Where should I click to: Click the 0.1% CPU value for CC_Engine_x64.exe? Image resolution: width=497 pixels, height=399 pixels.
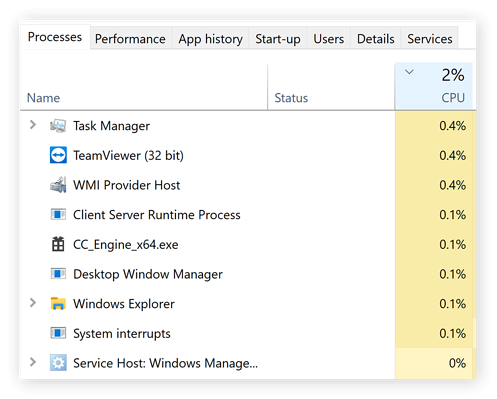point(452,244)
